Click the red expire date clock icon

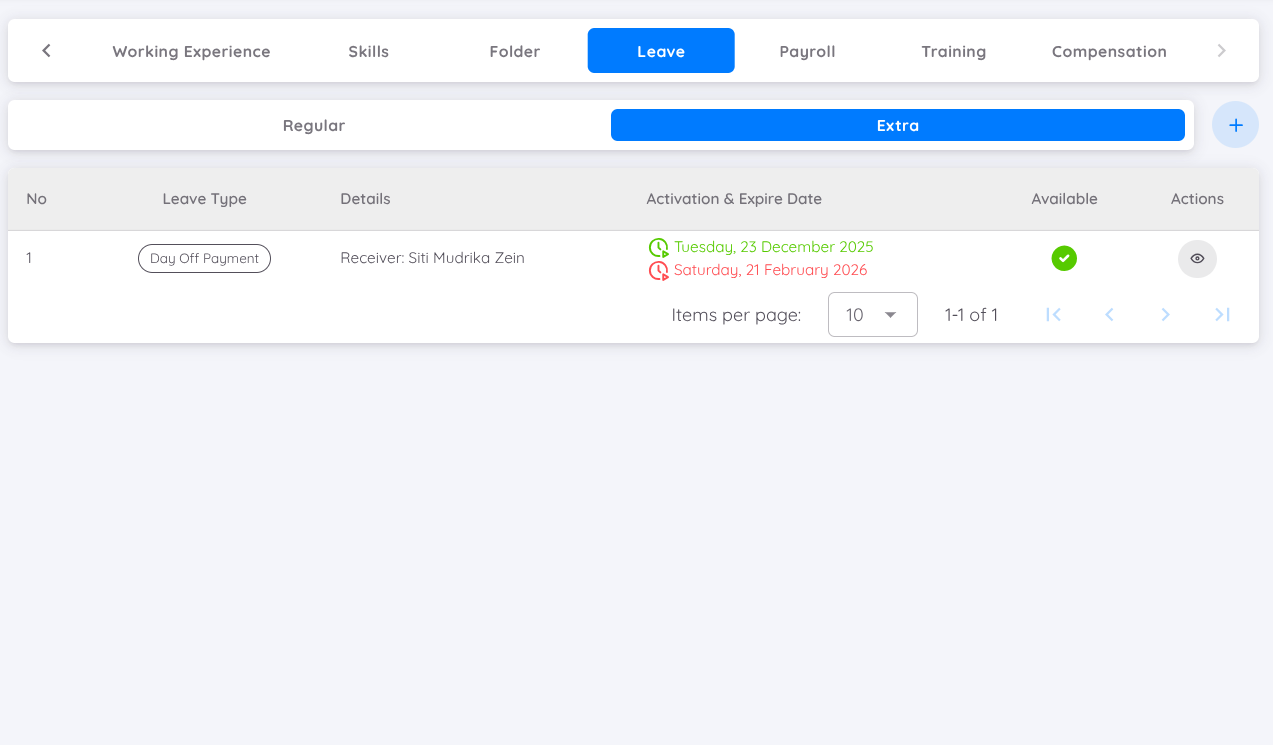[x=657, y=270]
